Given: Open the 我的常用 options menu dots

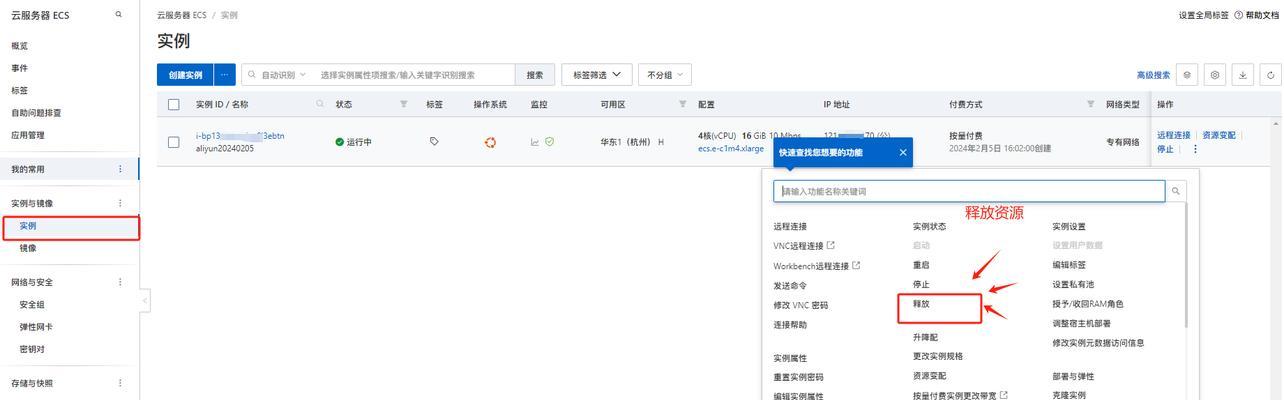Looking at the screenshot, I should coord(121,169).
